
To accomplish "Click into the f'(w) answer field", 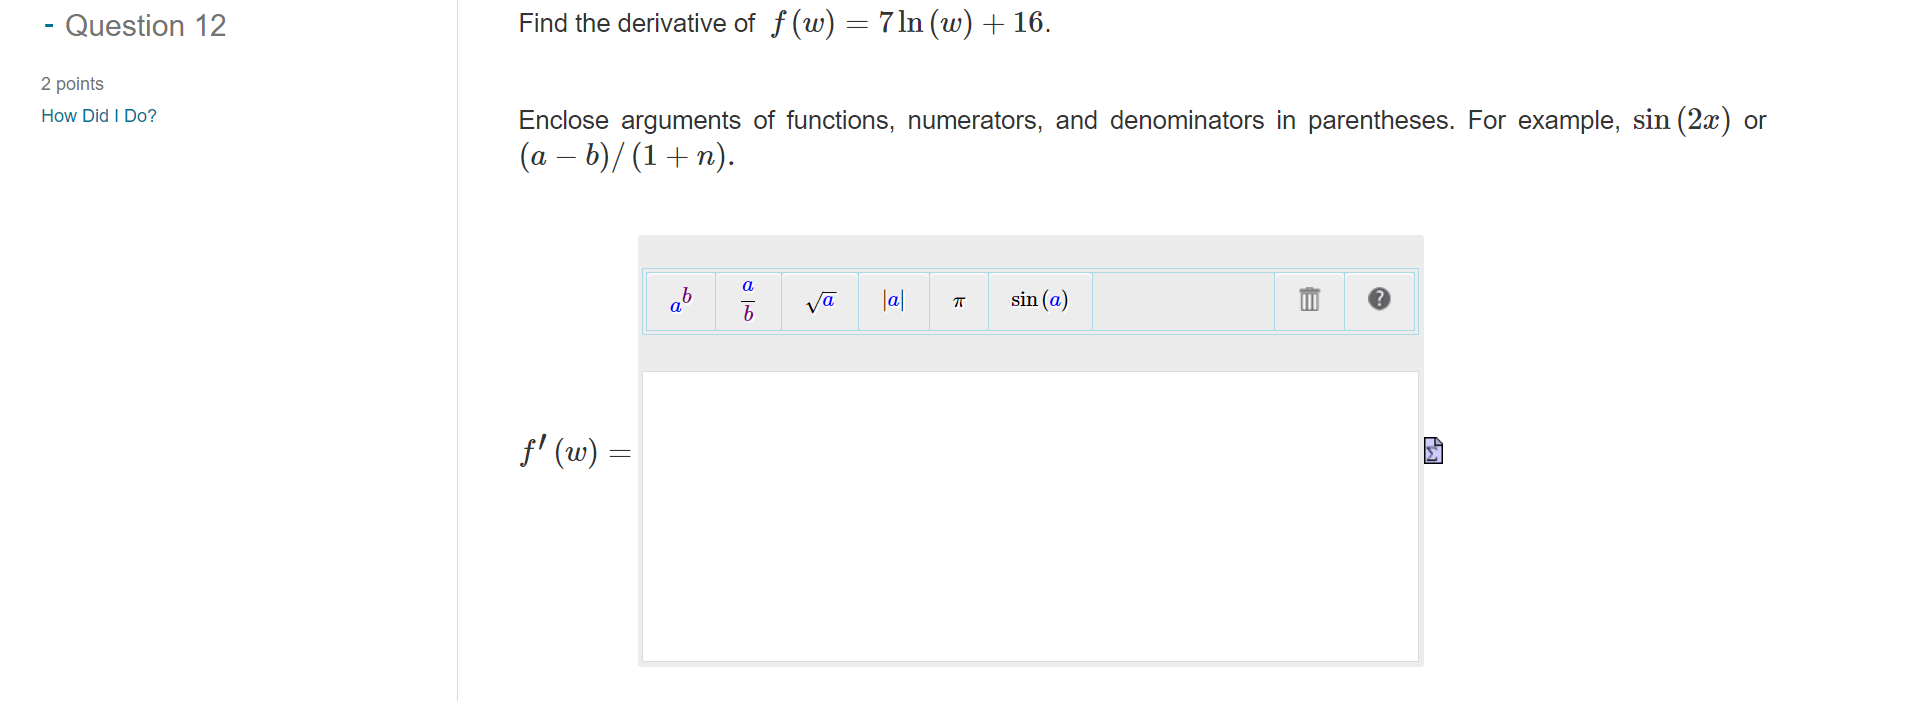I will 1030,517.
